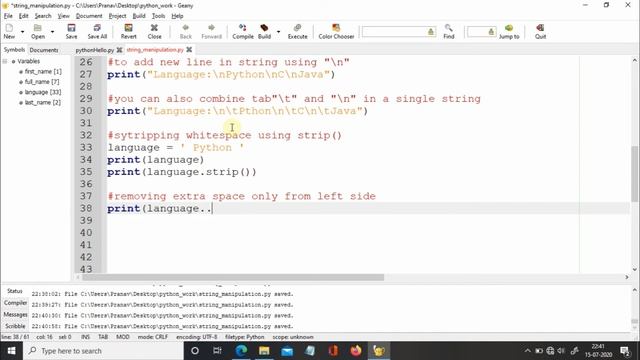
Task: Click the search text field in toolbar
Action: point(398,31)
